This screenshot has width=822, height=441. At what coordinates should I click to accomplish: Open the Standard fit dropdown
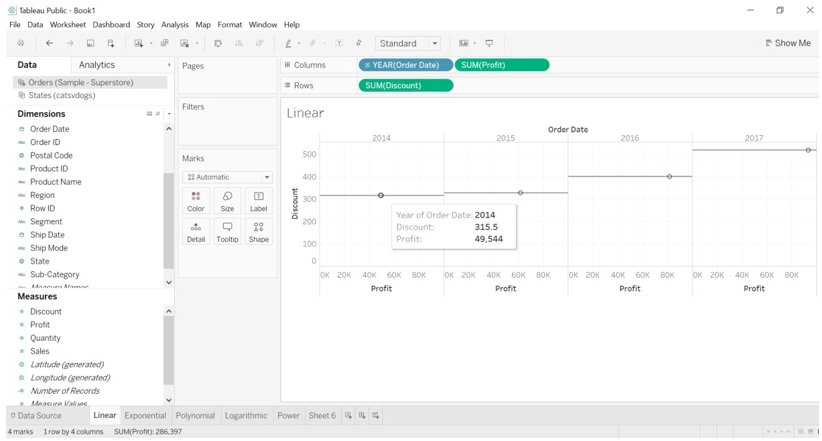(408, 44)
